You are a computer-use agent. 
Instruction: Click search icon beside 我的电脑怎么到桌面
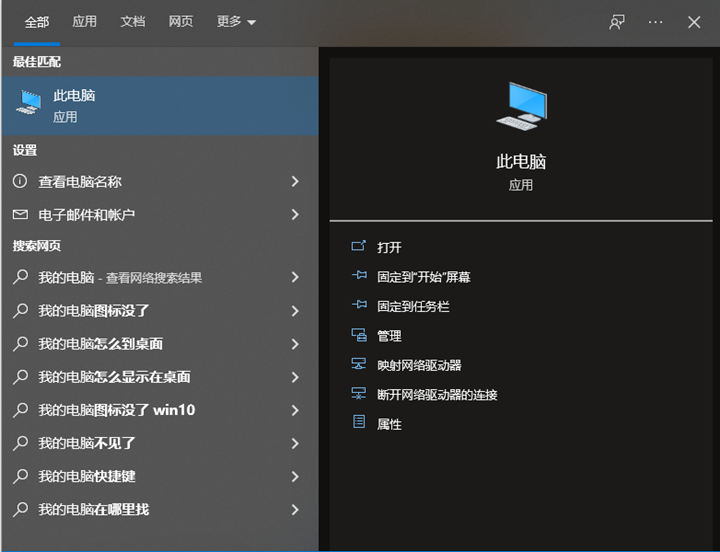20,344
